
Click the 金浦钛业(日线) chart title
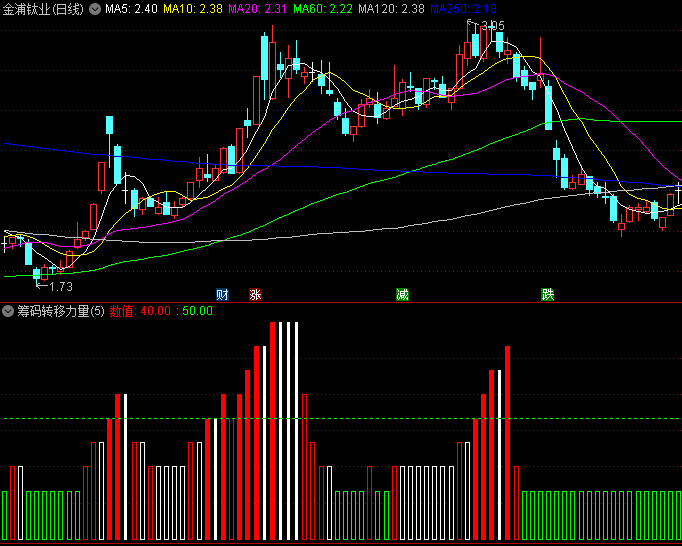[x=43, y=9]
